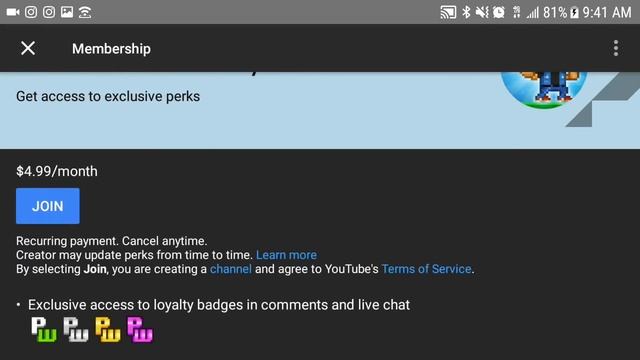
Task: Tap the alarm clock status icon
Action: (x=499, y=12)
